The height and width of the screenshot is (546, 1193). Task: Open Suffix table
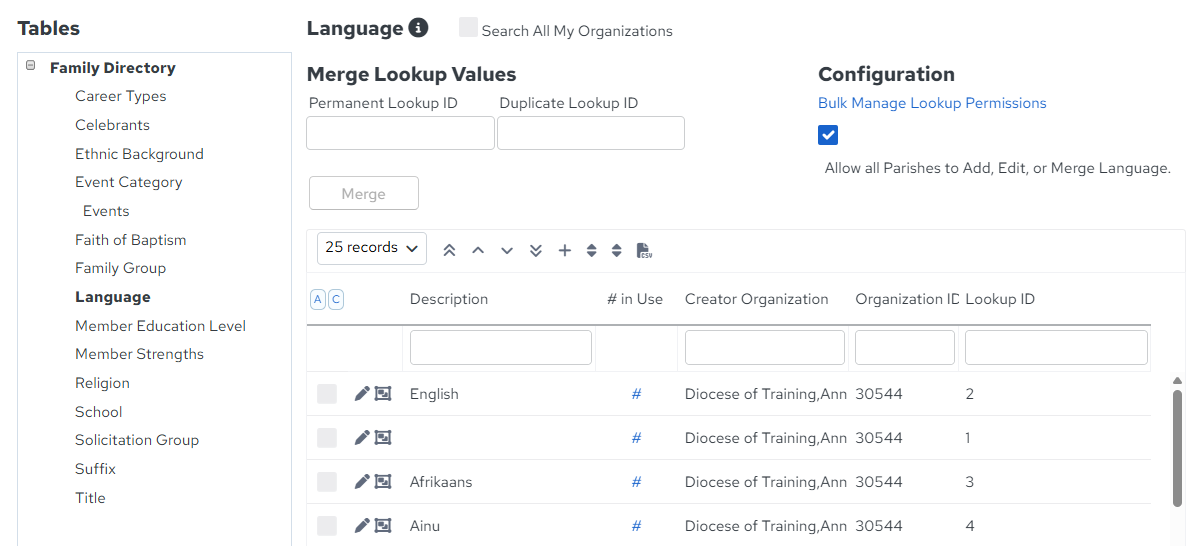(95, 469)
